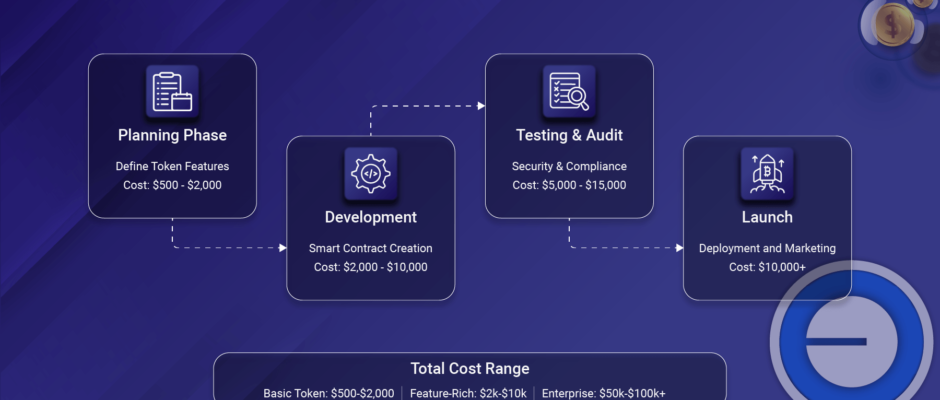
Task: Click "Cost: $500 - $2,000" text
Action: pos(172,185)
